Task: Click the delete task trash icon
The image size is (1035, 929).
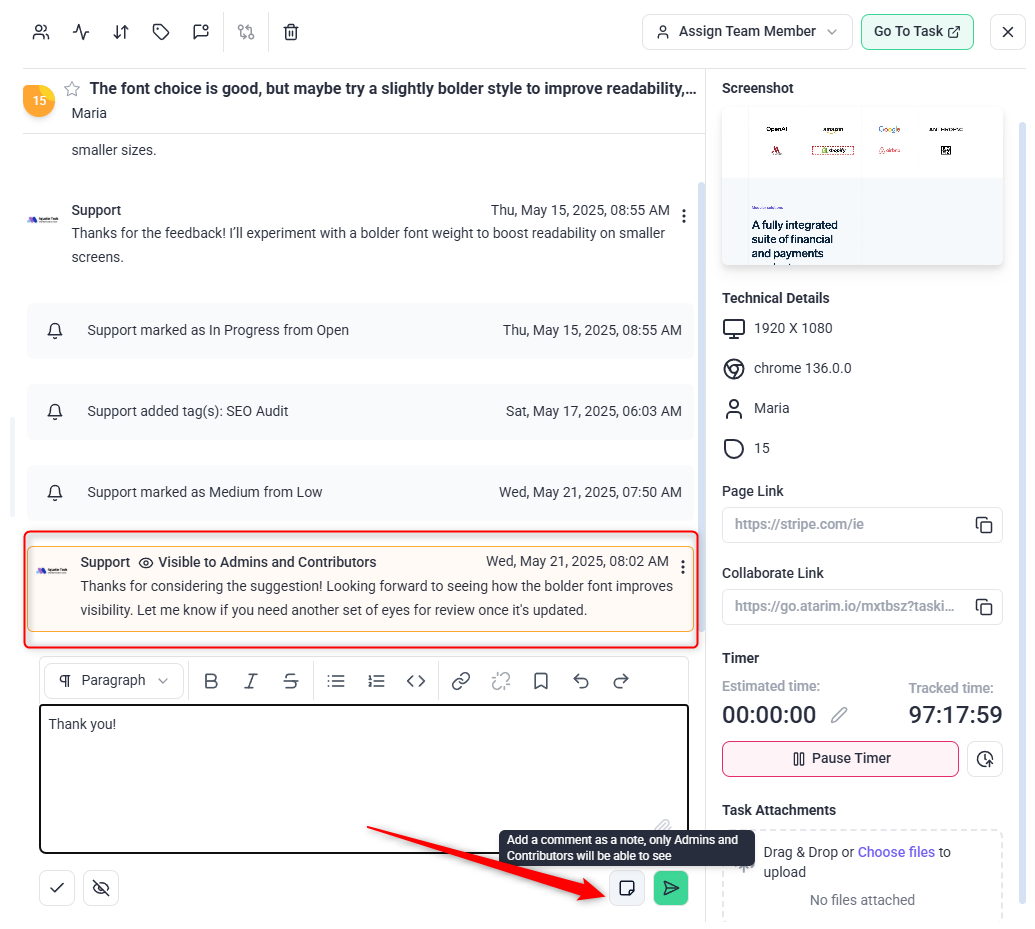Action: pos(291,32)
